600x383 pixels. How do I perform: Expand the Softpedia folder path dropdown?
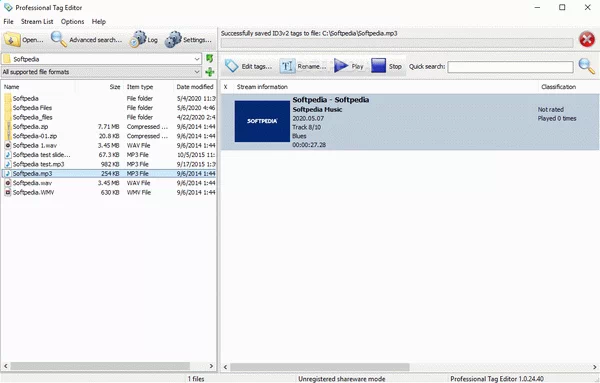(x=197, y=59)
